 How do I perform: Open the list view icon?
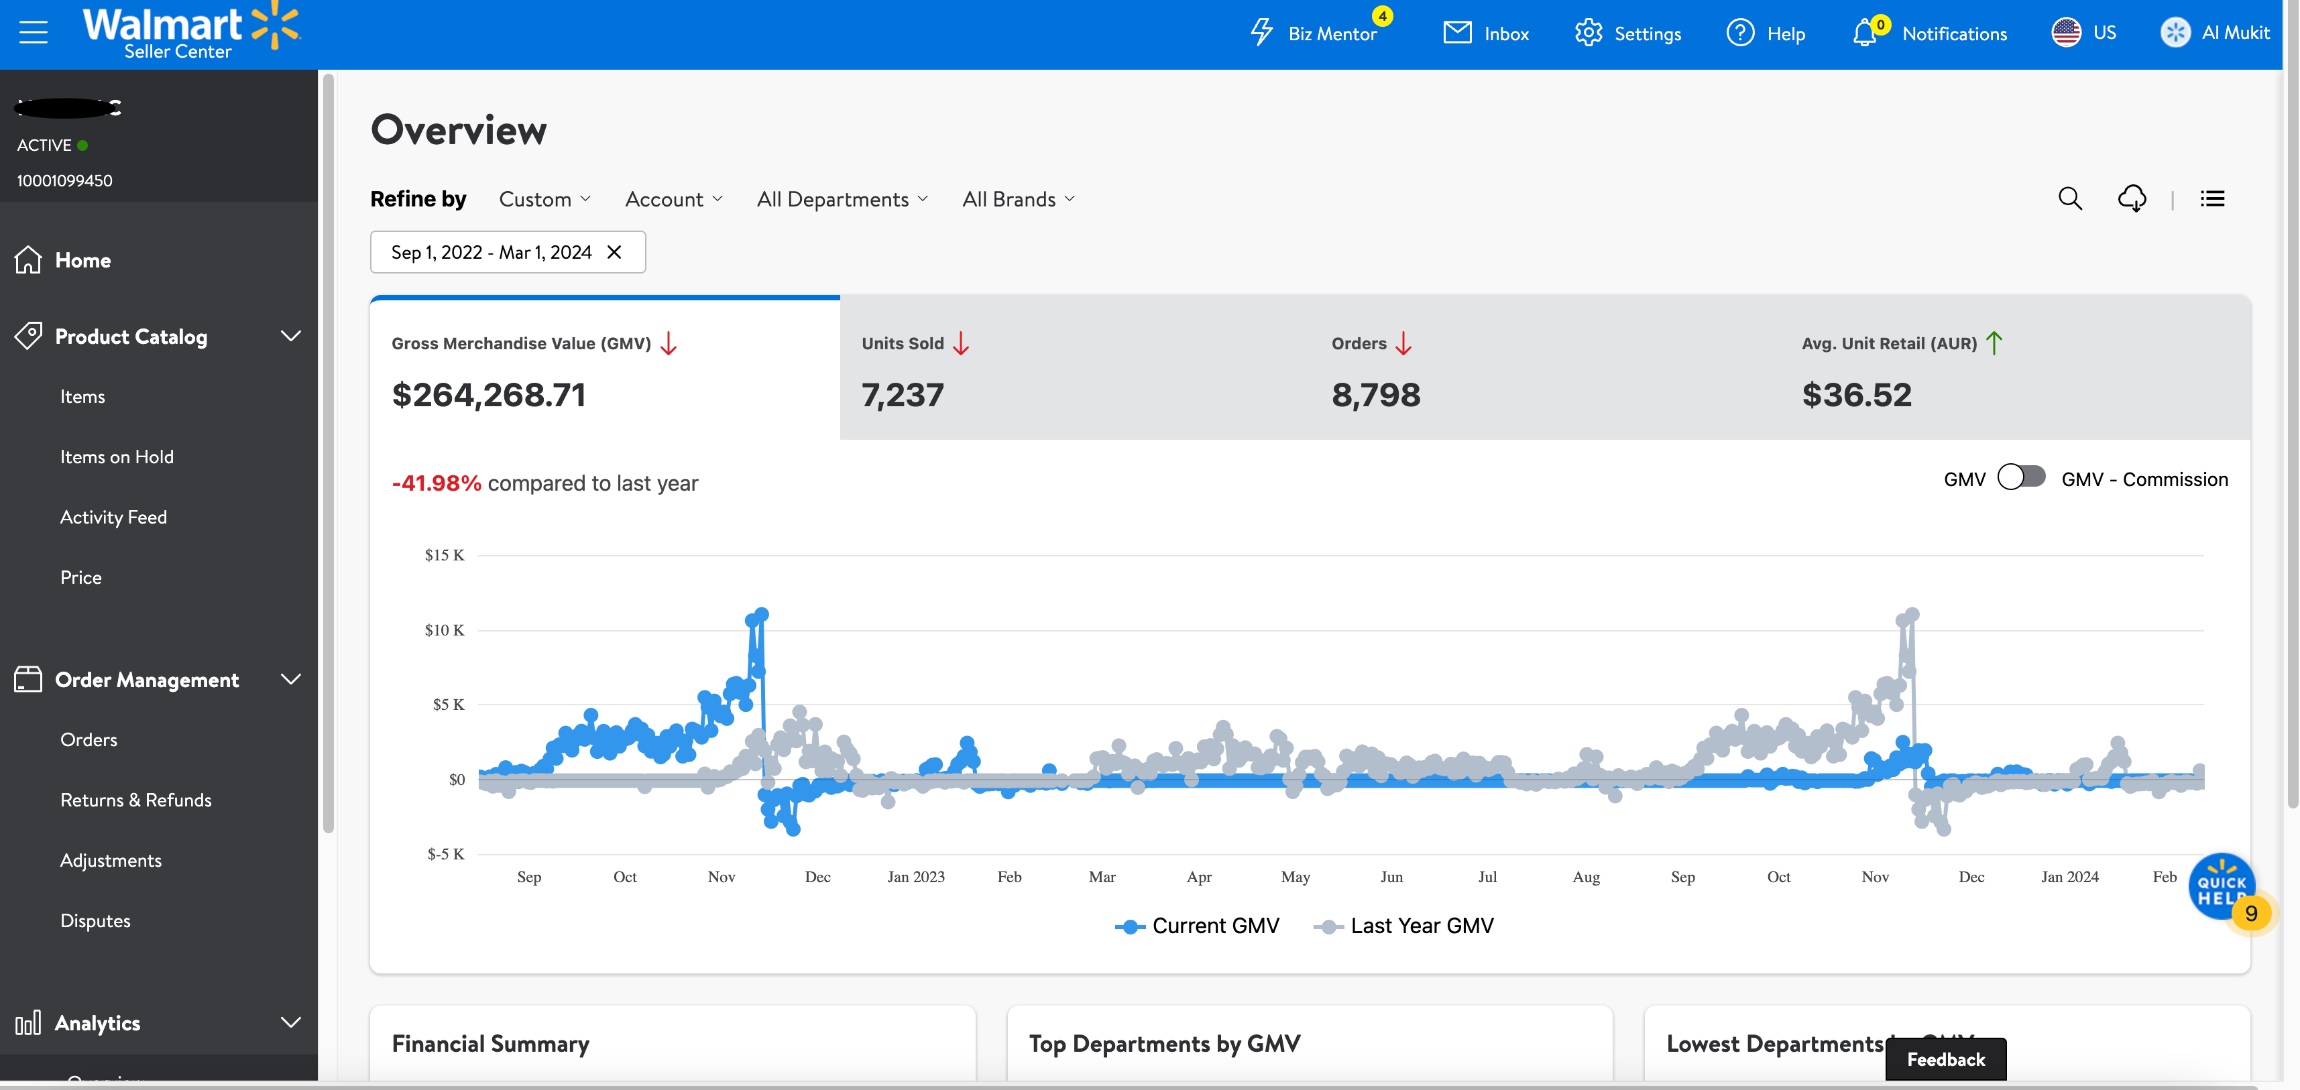coord(2212,199)
